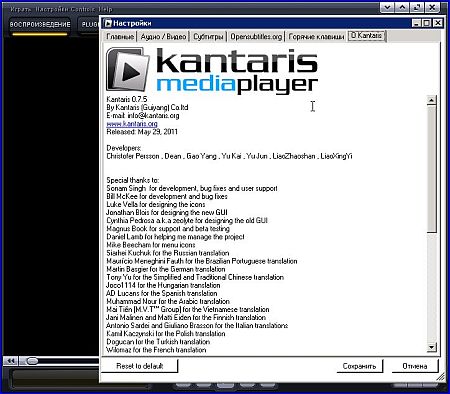Screen dimensions: 450x394
Task: Minimize the Настройки dialog
Action: tap(416, 23)
